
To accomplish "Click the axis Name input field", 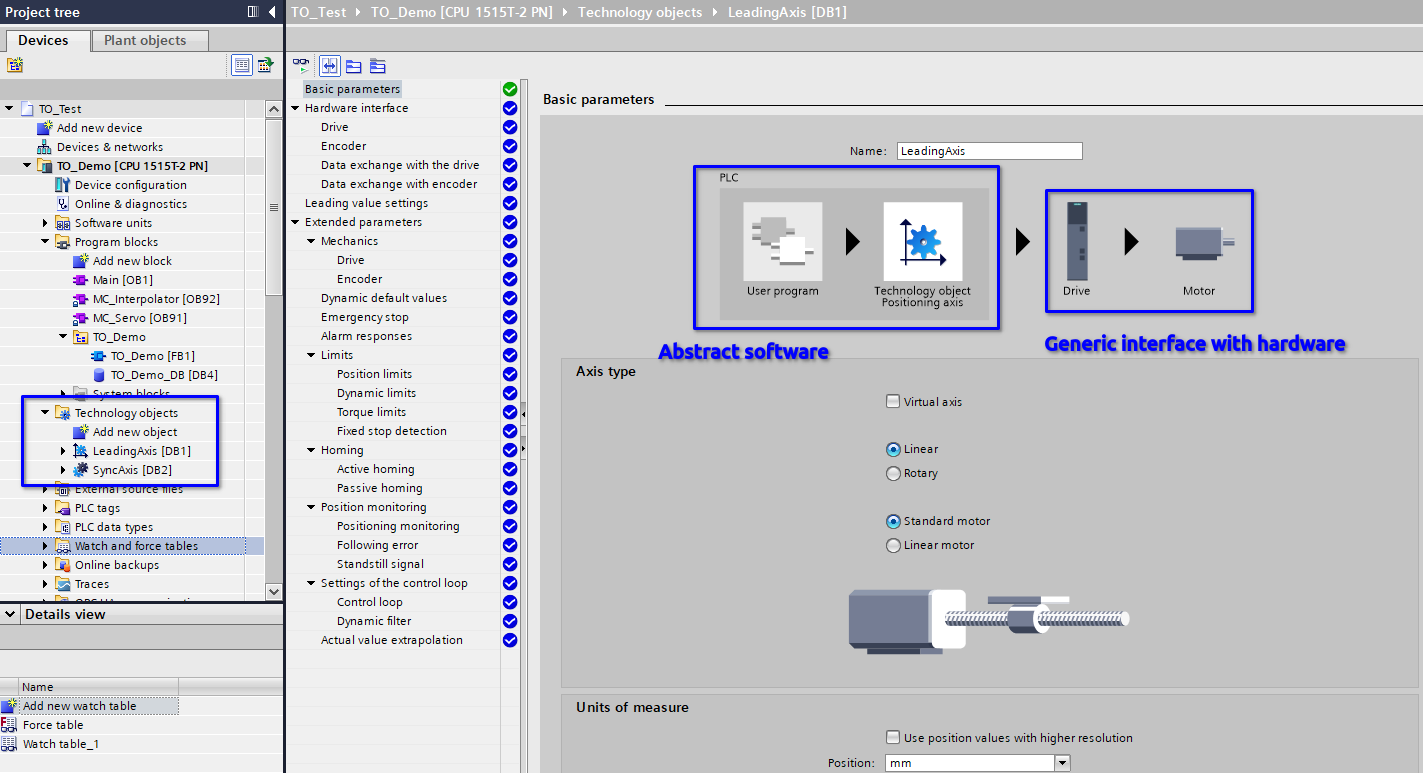I will [989, 151].
